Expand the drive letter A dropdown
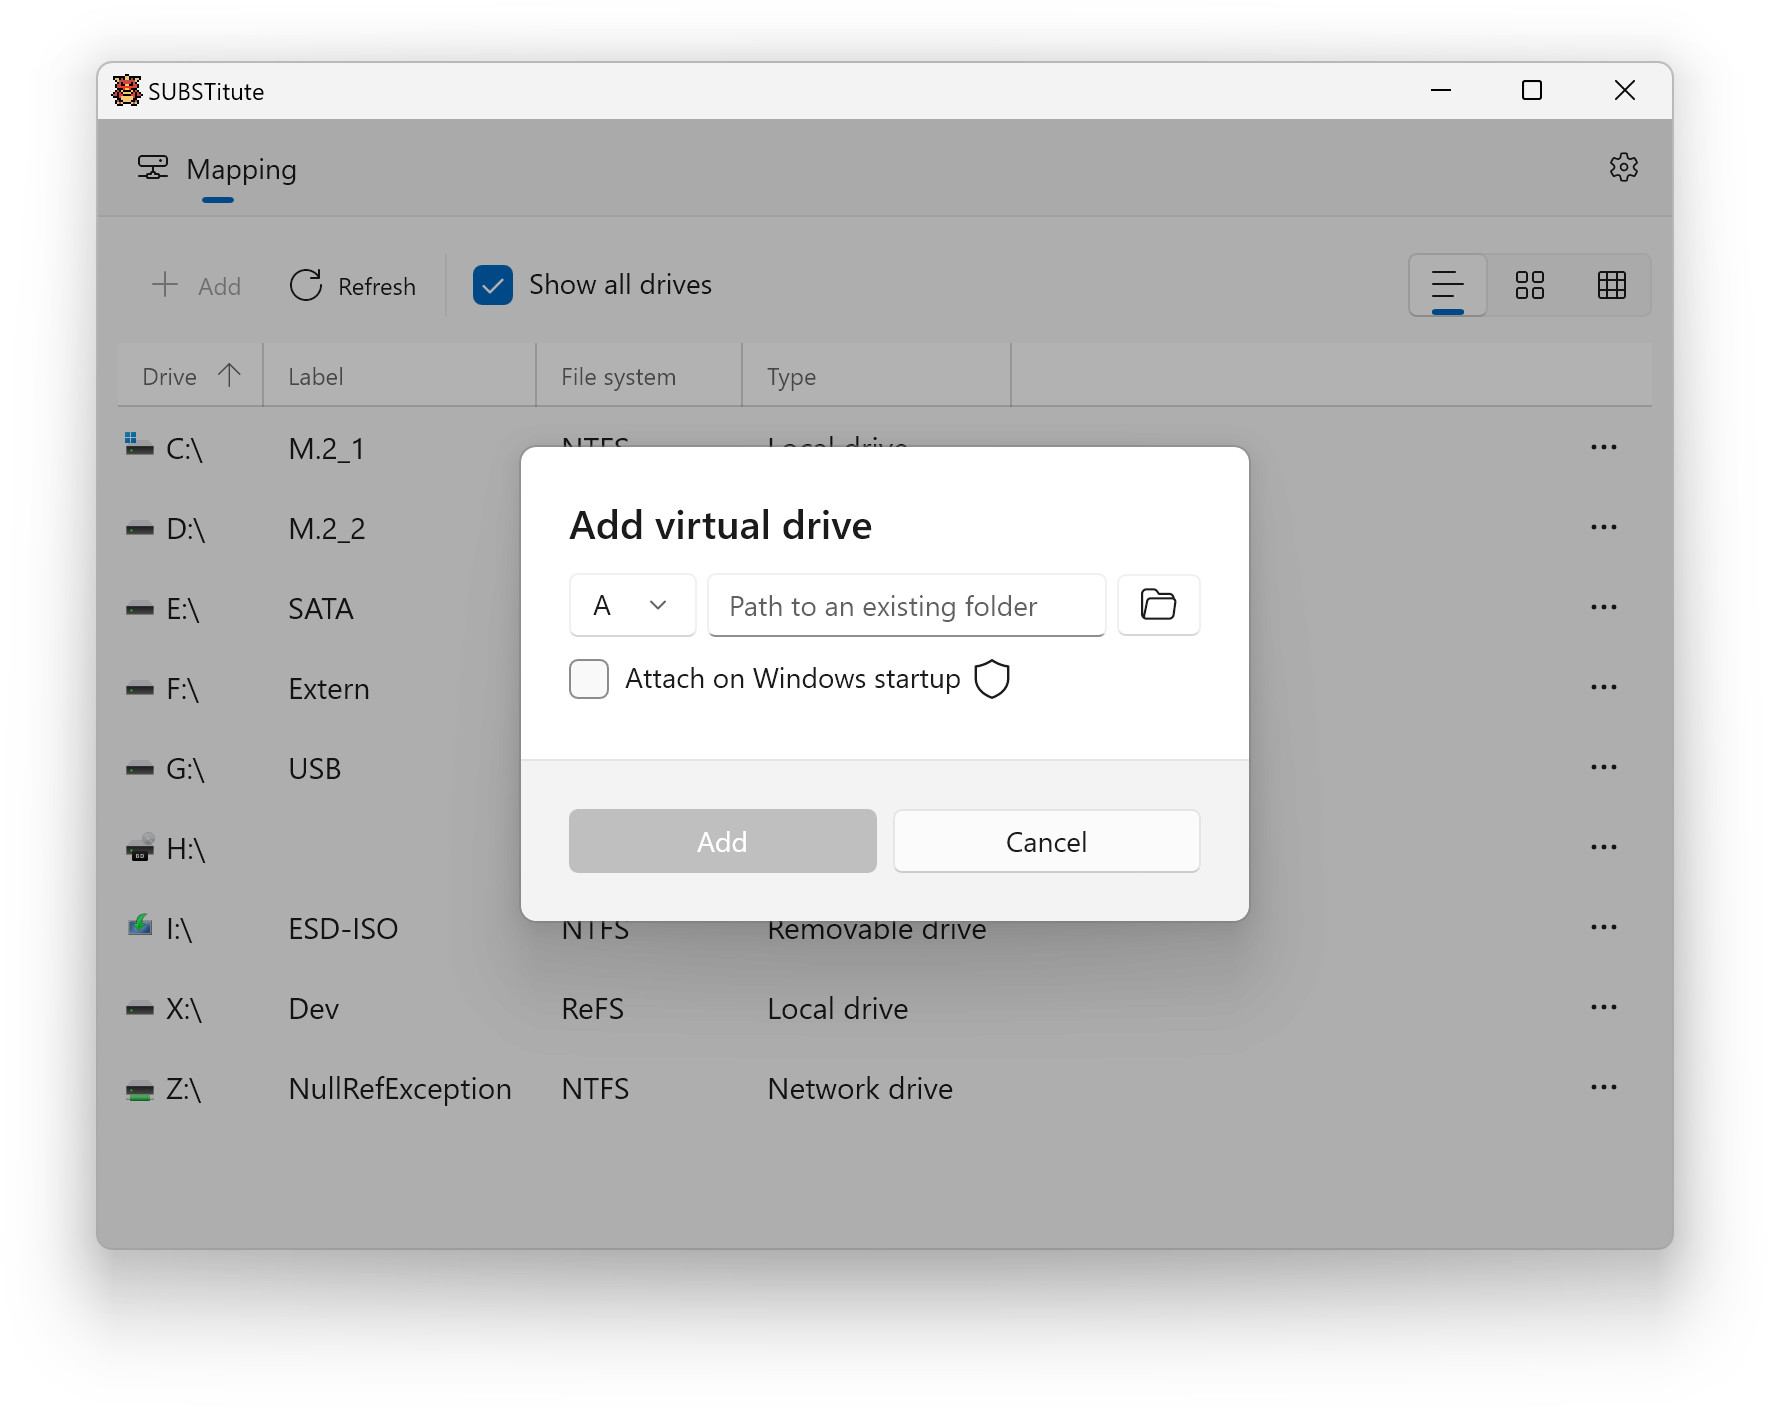The height and width of the screenshot is (1409, 1769). click(632, 605)
